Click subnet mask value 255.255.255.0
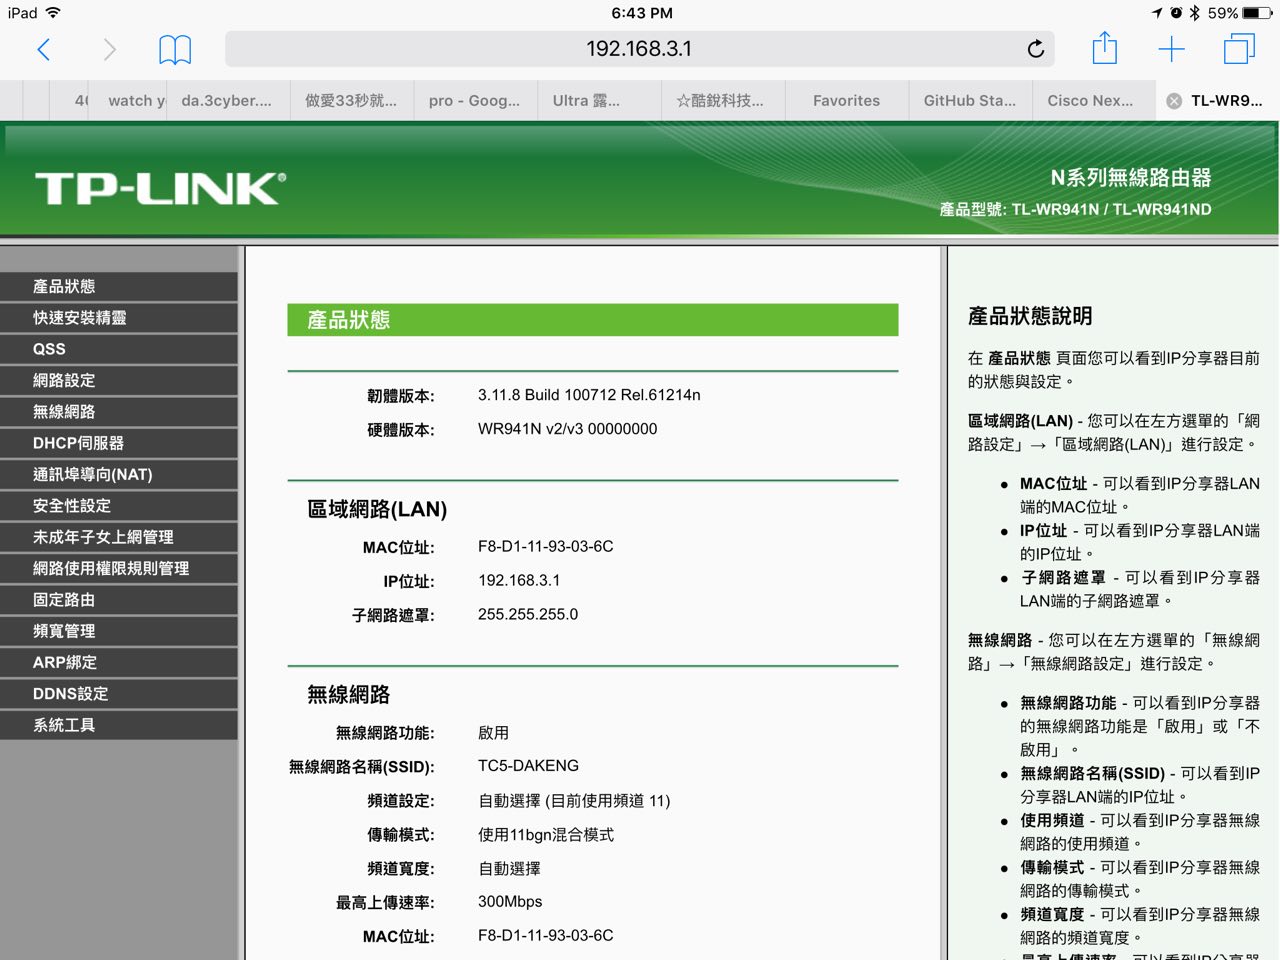 (x=528, y=615)
